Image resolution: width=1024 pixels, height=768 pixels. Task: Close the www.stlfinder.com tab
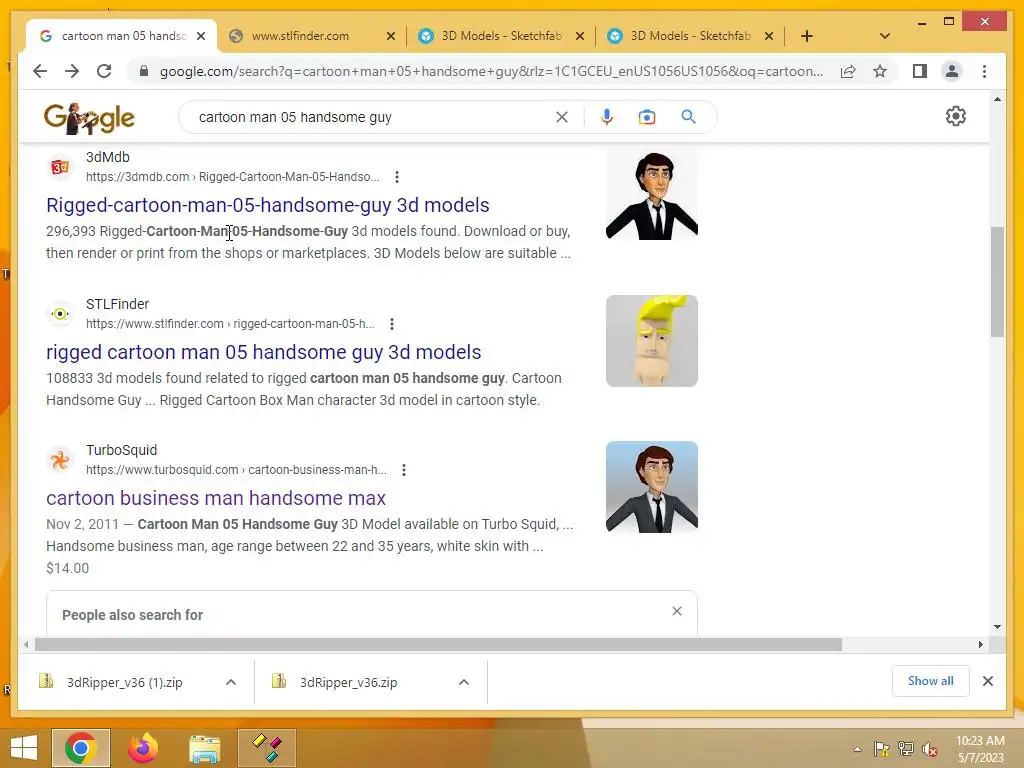391,36
